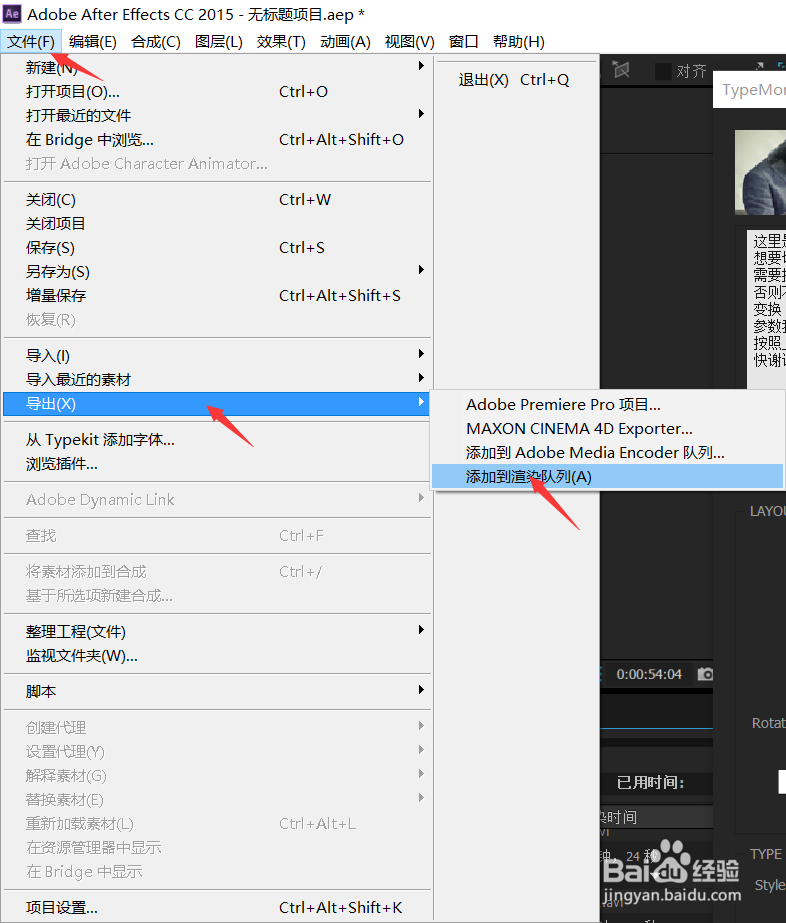Open the 合成(C) menu
Screen dimensions: 786x923
pyautogui.click(x=155, y=42)
